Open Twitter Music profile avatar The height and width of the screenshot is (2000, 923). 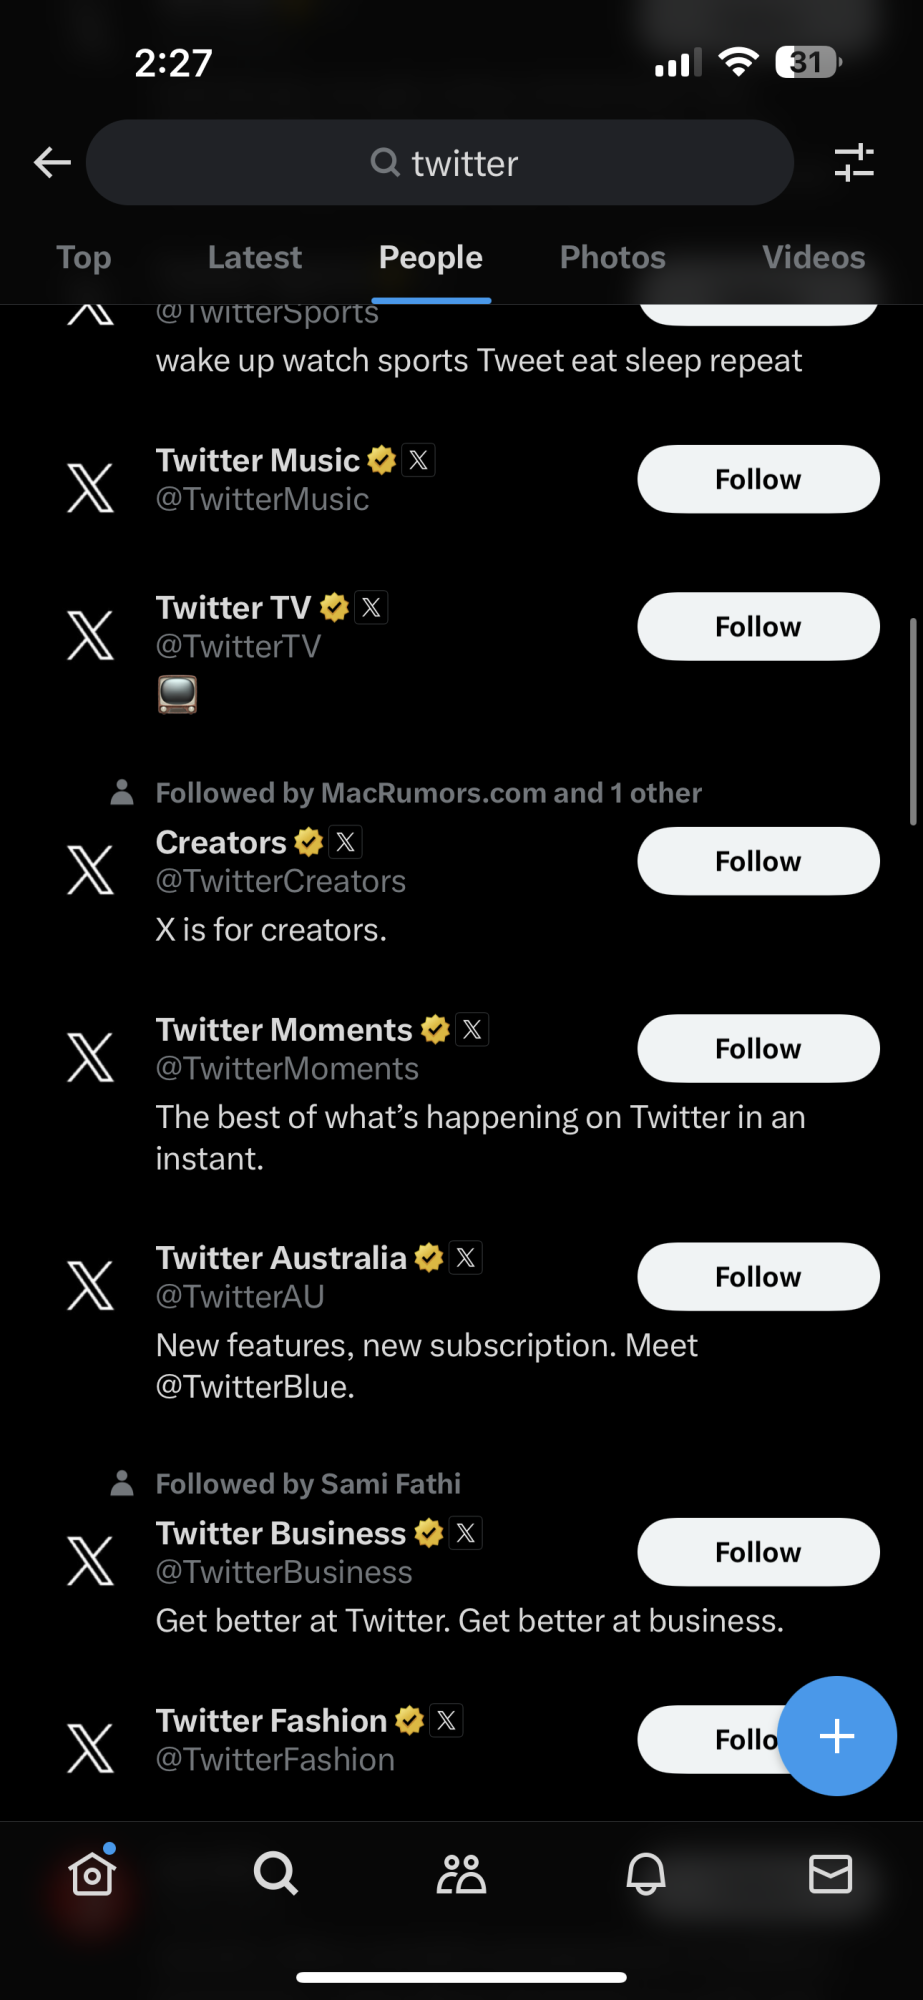(90, 487)
